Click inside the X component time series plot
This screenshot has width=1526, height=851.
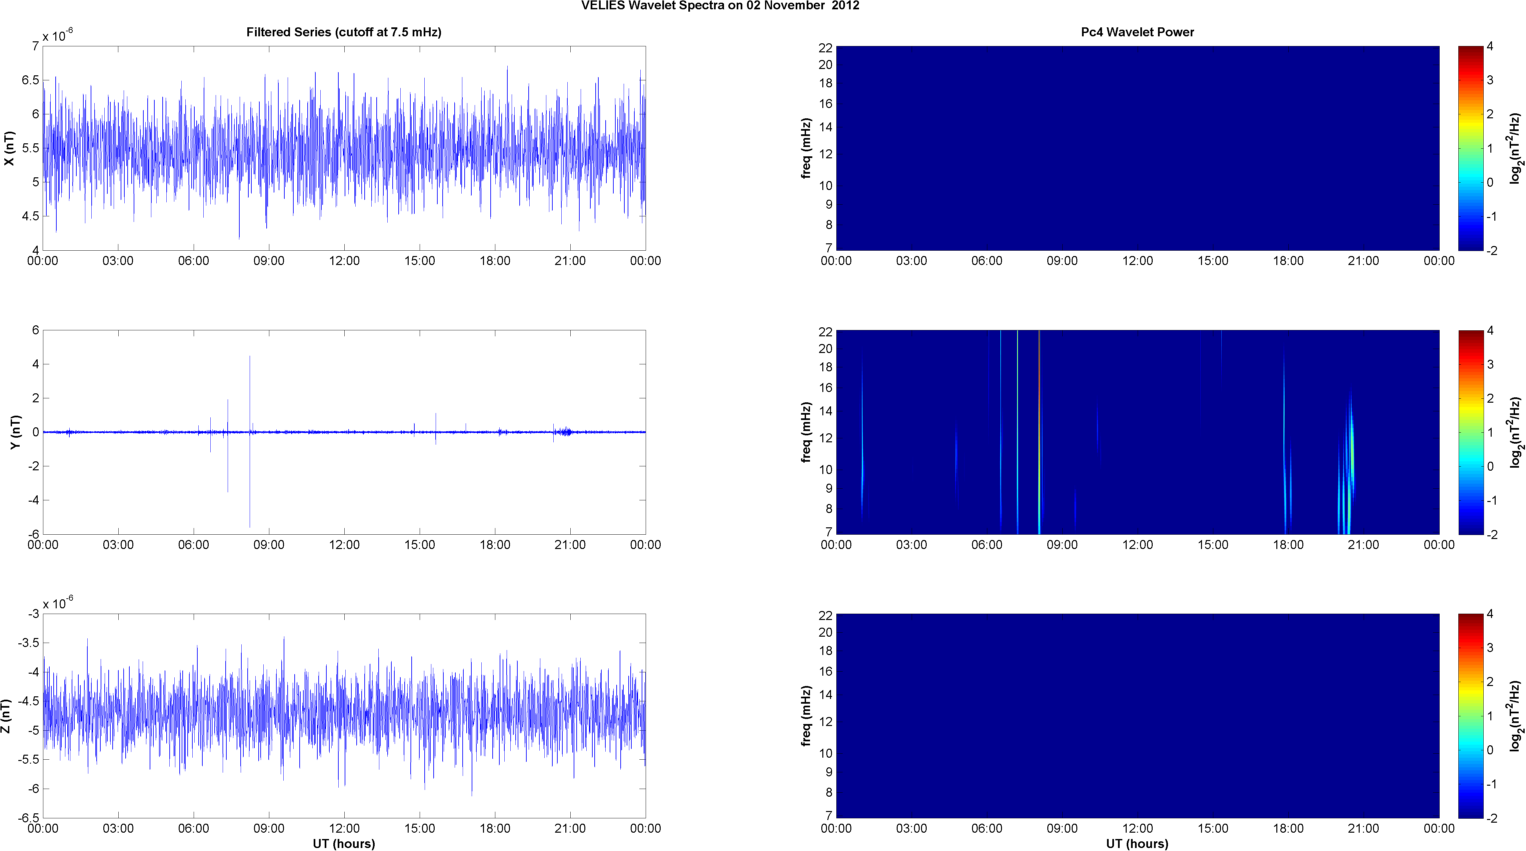tap(343, 148)
